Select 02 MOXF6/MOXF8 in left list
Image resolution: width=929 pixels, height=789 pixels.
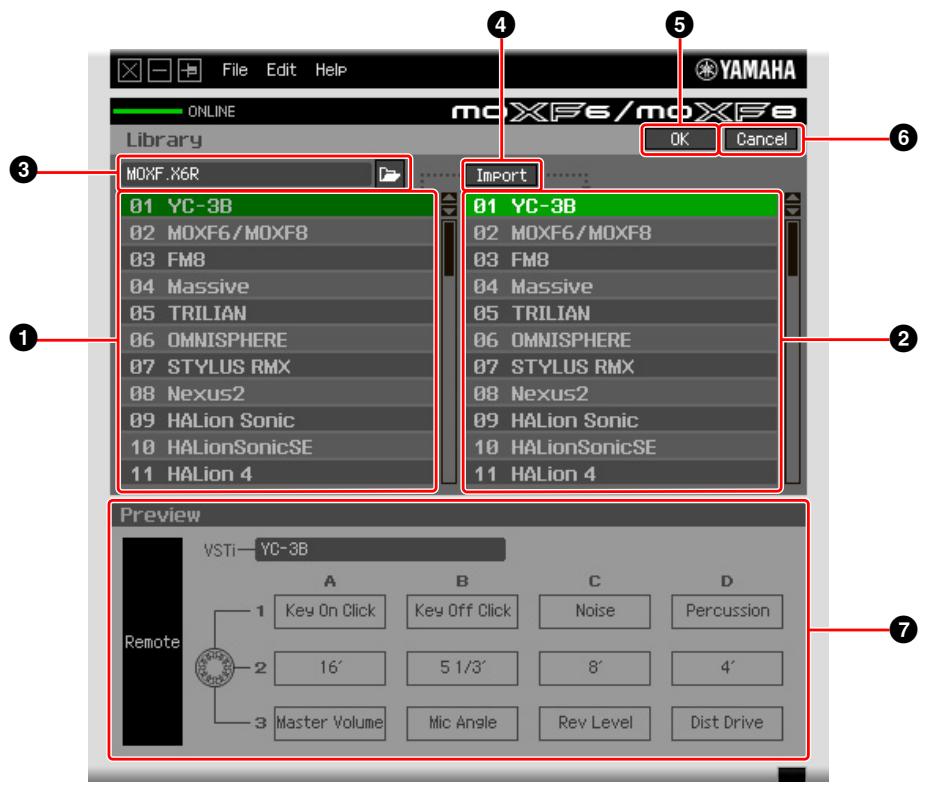pos(277,232)
